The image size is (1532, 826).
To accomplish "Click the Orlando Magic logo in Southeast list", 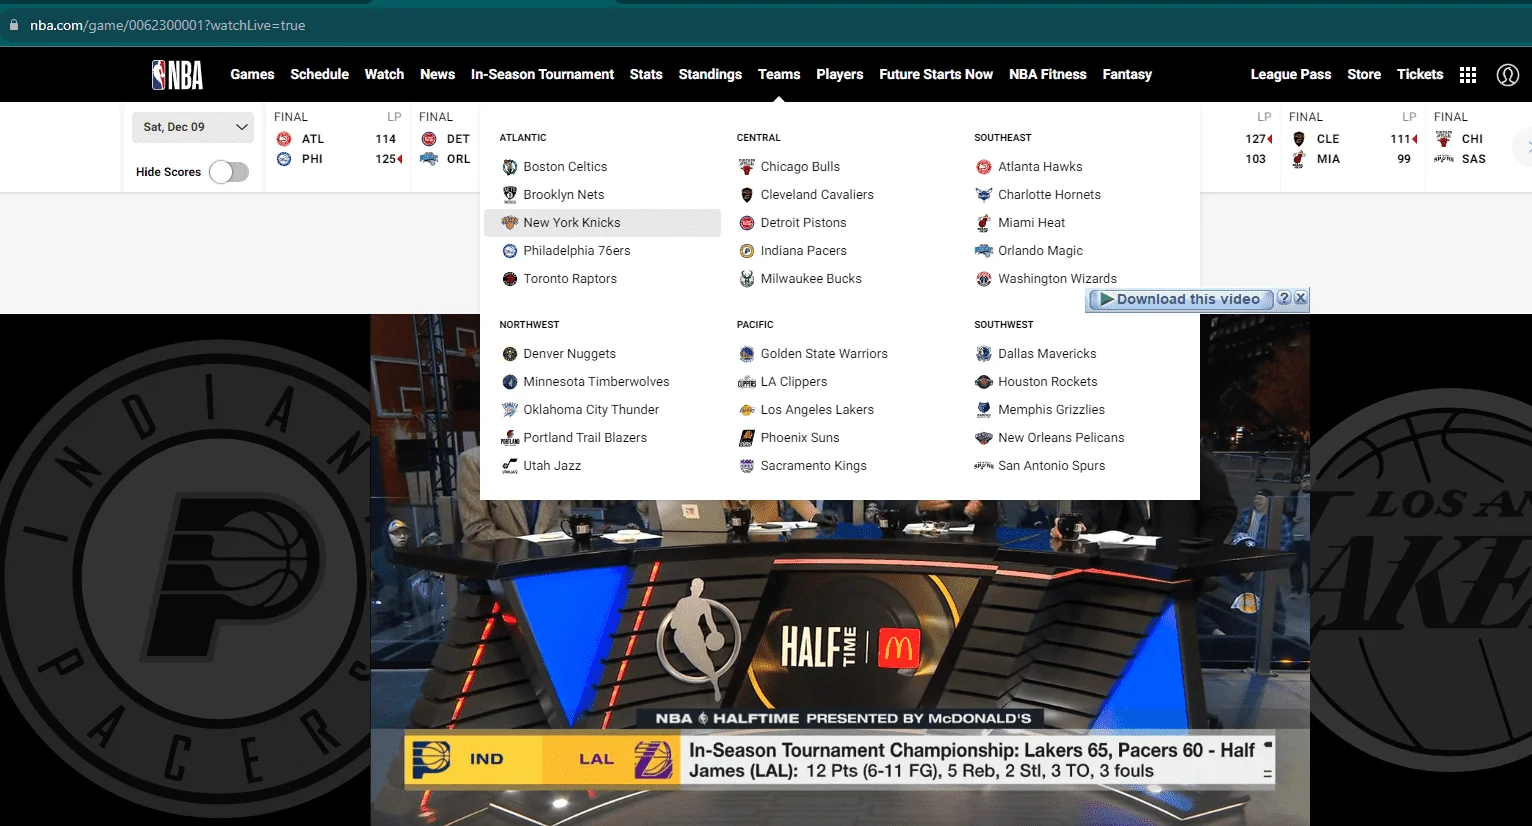I will click(984, 251).
